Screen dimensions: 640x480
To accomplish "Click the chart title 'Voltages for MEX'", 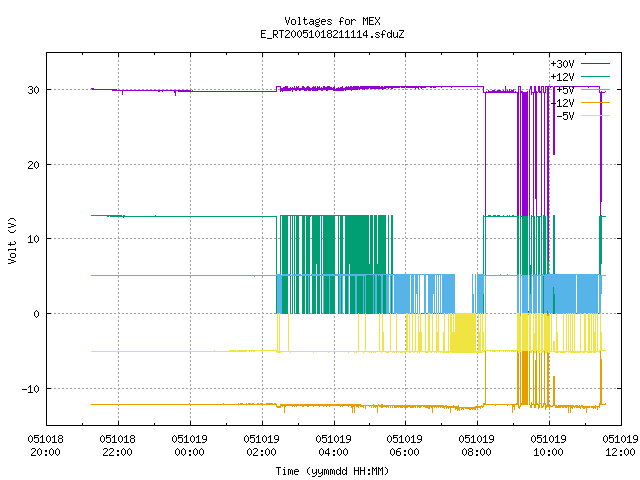I will pos(332,21).
